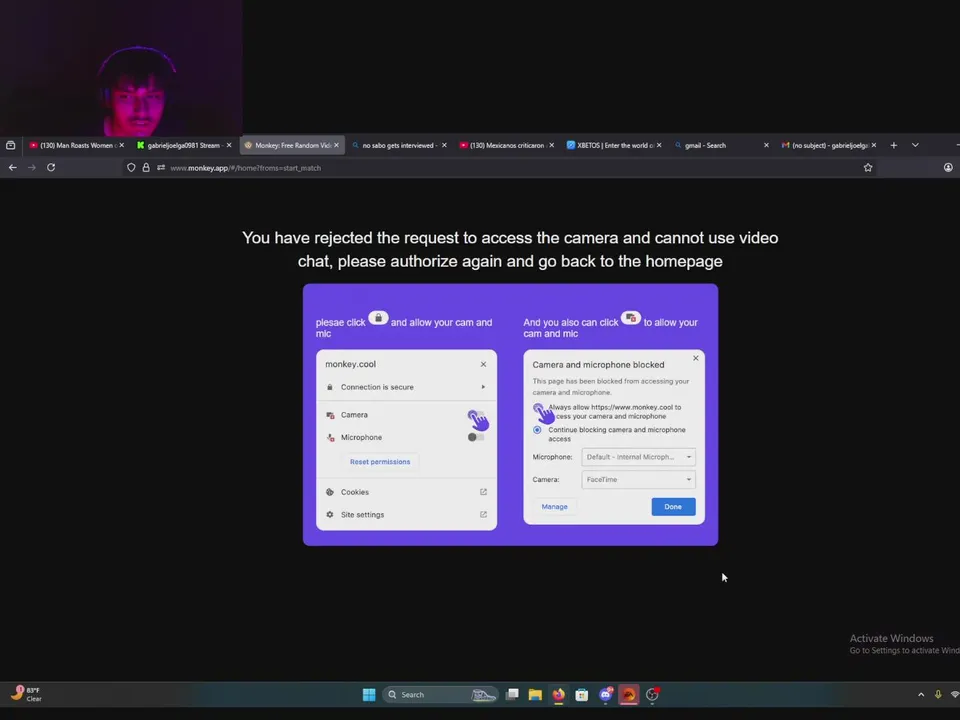Screen dimensions: 960x720
Task: Open the Windows Start menu
Action: [x=369, y=694]
